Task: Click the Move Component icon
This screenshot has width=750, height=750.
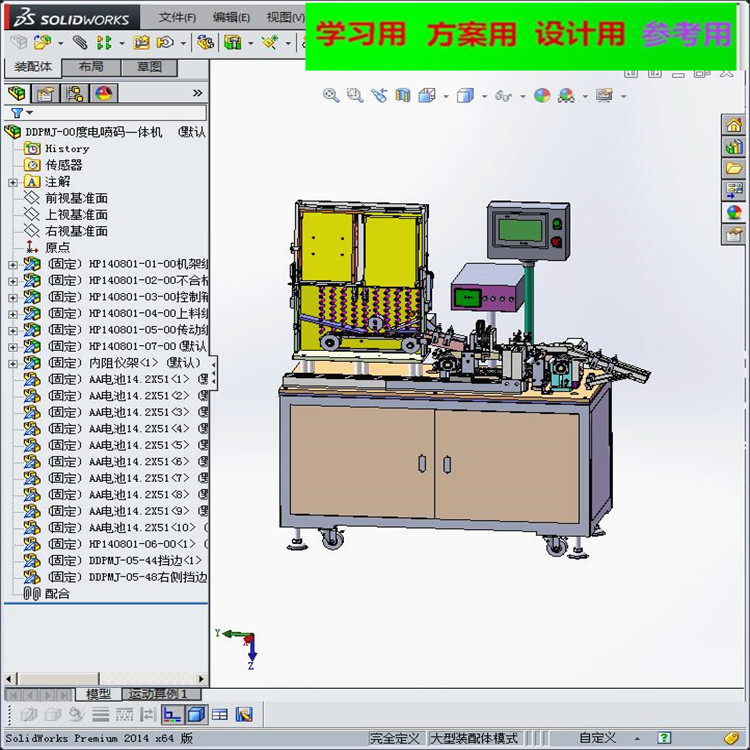Action: [165, 43]
